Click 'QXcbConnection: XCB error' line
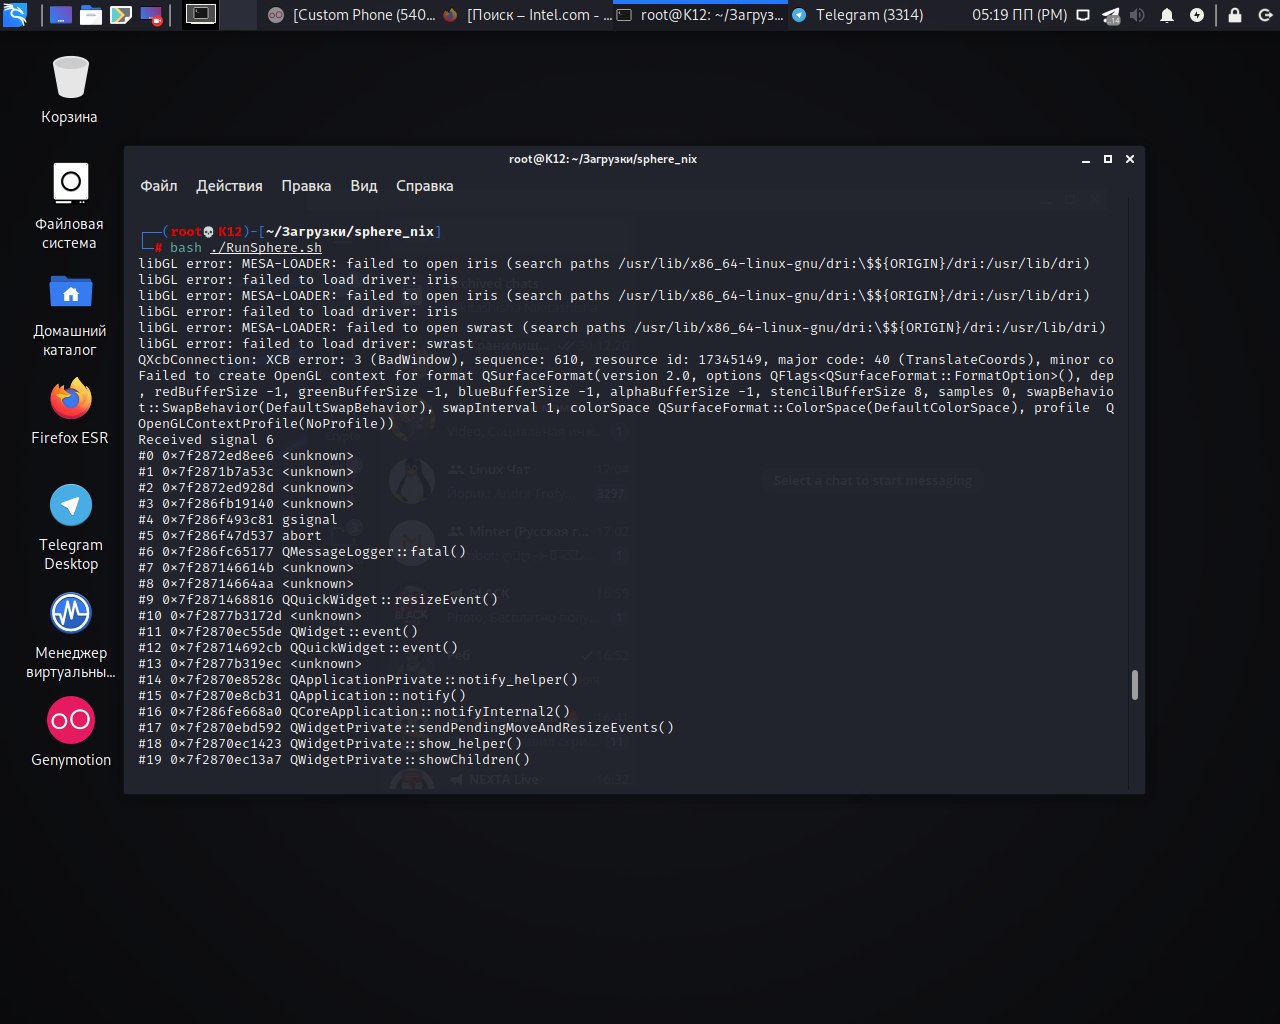 [x=626, y=360]
